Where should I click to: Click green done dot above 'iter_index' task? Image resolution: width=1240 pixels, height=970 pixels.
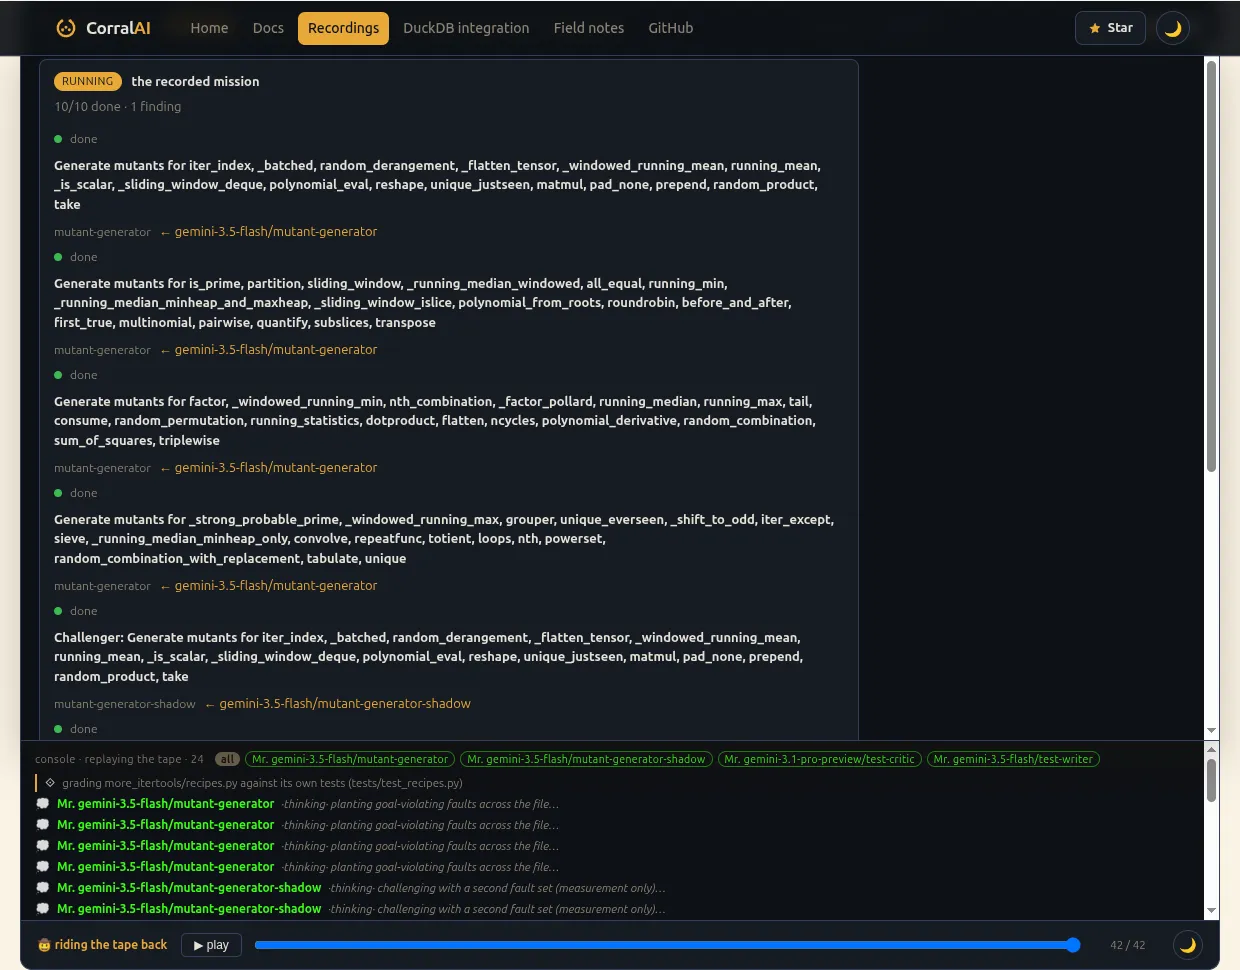pyautogui.click(x=58, y=139)
